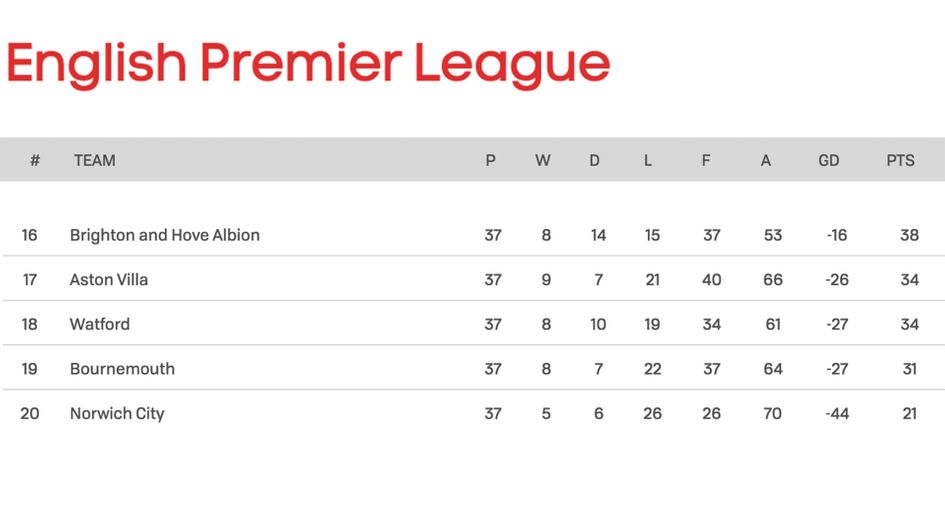The width and height of the screenshot is (945, 532).
Task: Click position number 18 beside Watford
Action: coord(30,324)
